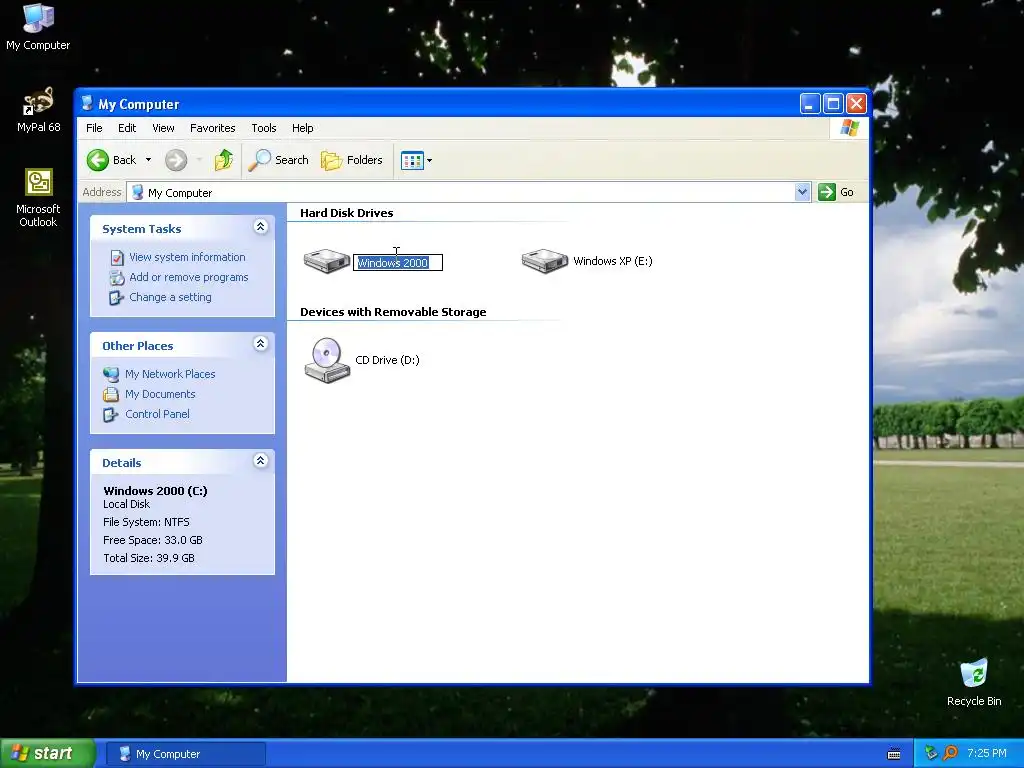Click the 7:25 PM clock
This screenshot has width=1024, height=768.
point(987,754)
